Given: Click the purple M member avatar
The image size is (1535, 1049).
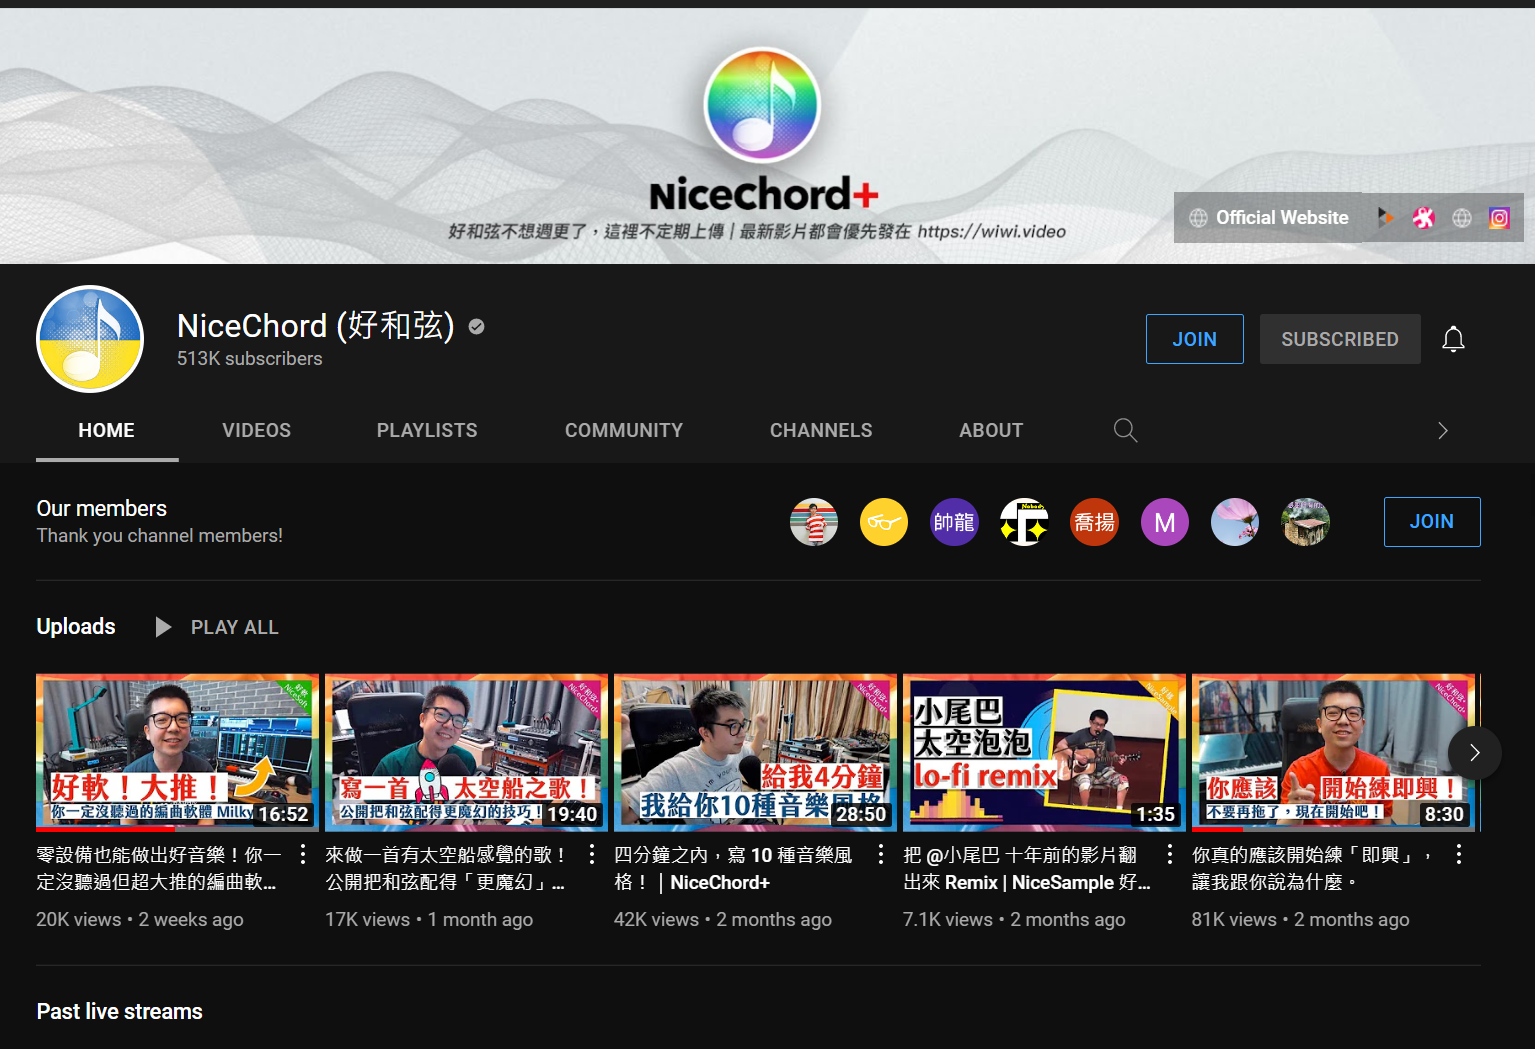Looking at the screenshot, I should (1164, 522).
